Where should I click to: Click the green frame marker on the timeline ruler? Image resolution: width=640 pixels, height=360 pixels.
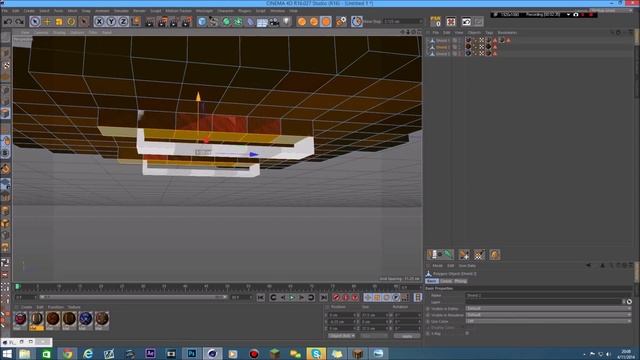pos(18,287)
